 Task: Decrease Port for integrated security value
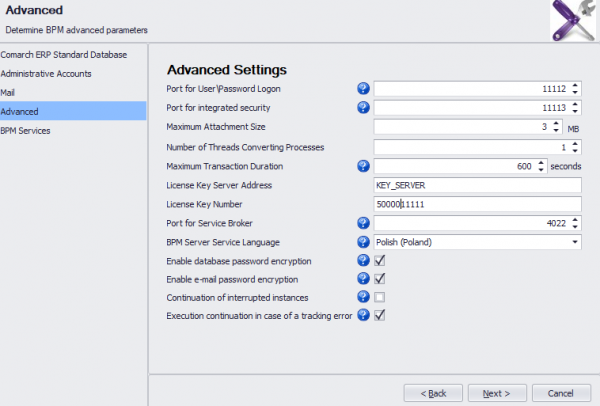pyautogui.click(x=575, y=111)
